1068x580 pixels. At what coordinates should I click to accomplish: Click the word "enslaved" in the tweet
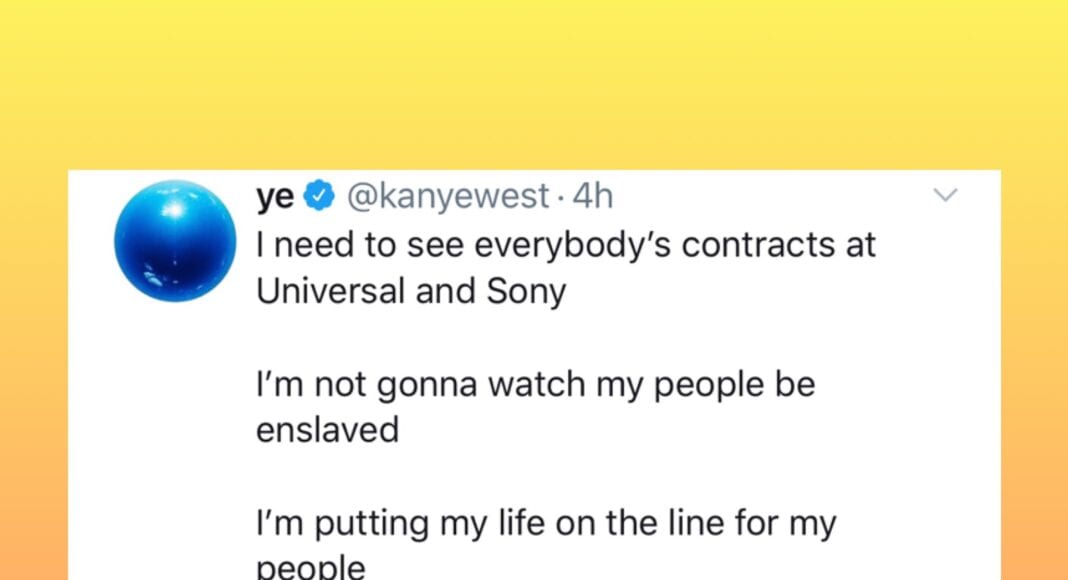point(327,431)
